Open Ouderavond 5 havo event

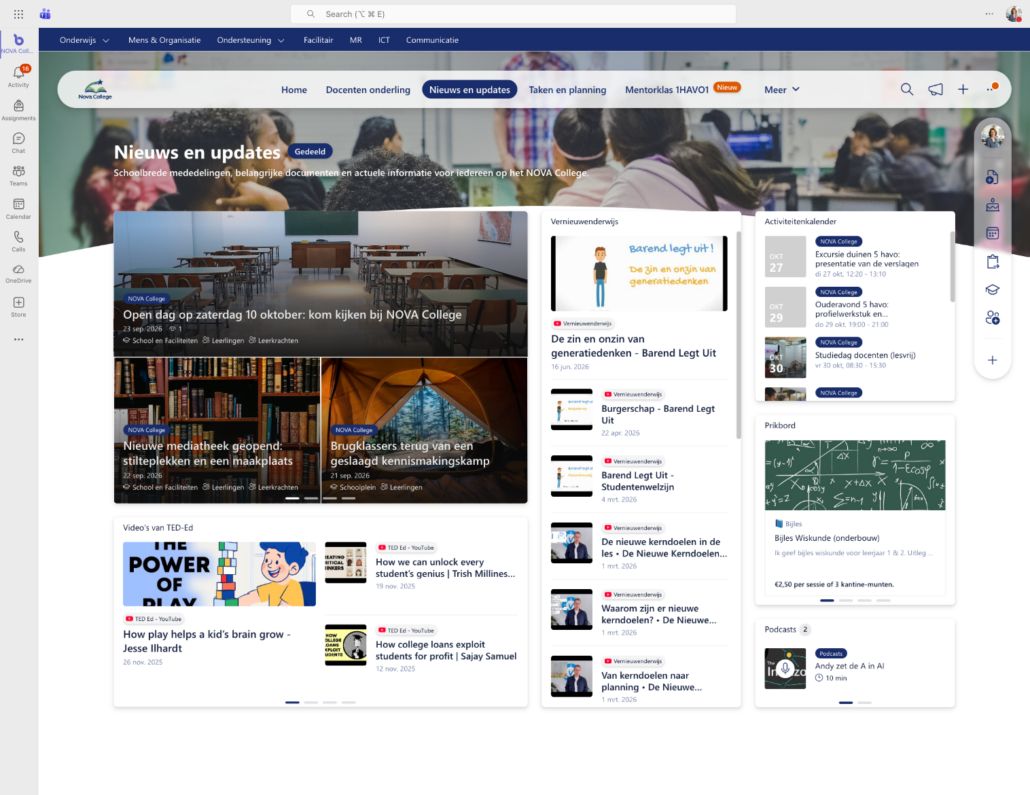point(856,307)
